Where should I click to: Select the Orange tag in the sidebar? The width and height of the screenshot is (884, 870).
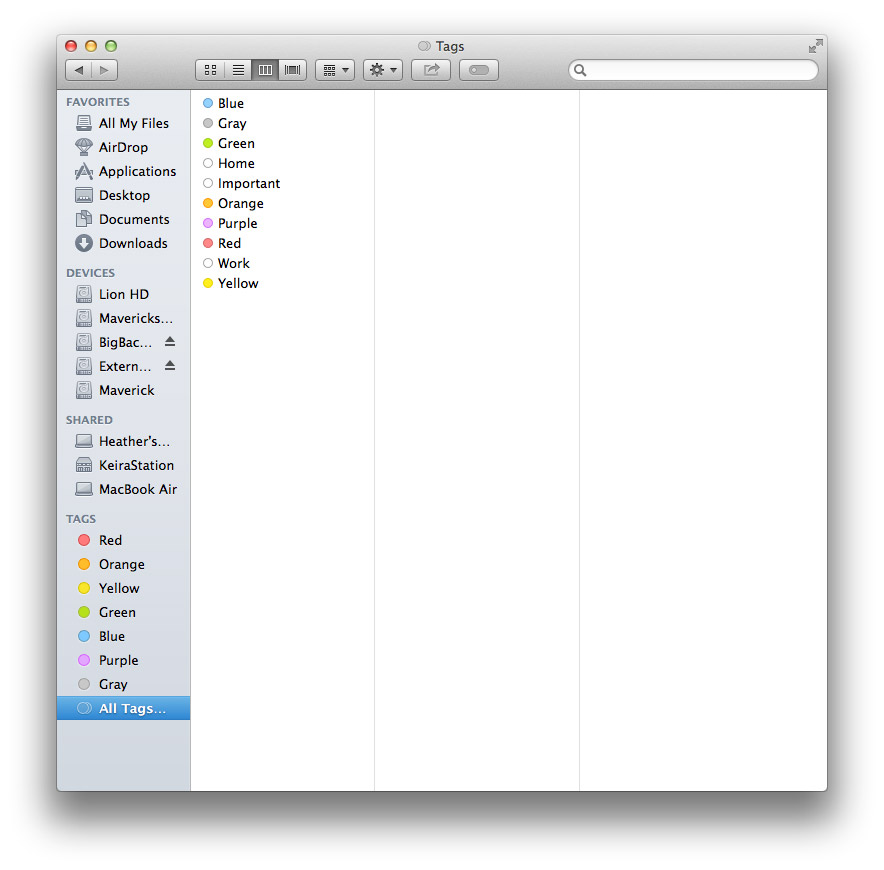click(x=123, y=564)
